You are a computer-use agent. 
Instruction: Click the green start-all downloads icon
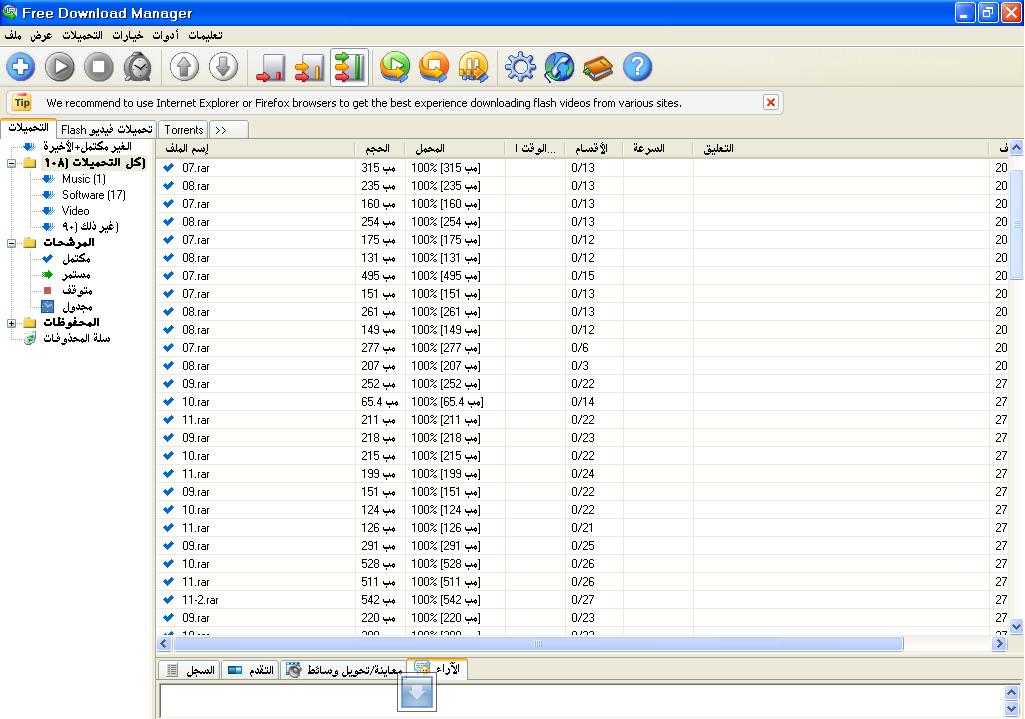point(395,67)
